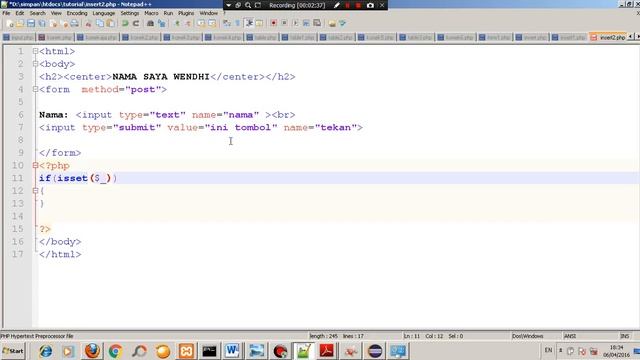The image size is (640, 360).
Task: Open Find with the binoculars icon
Action: 150,24
